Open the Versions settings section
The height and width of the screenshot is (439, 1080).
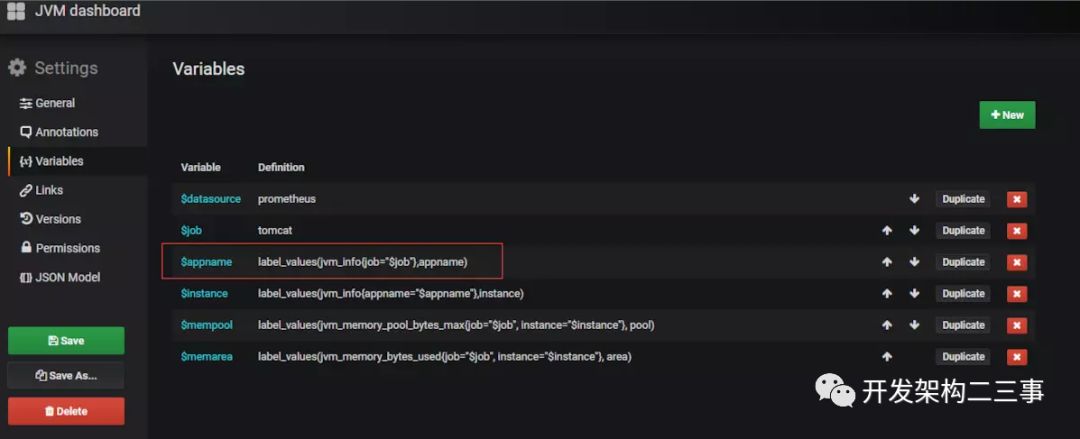click(50, 218)
